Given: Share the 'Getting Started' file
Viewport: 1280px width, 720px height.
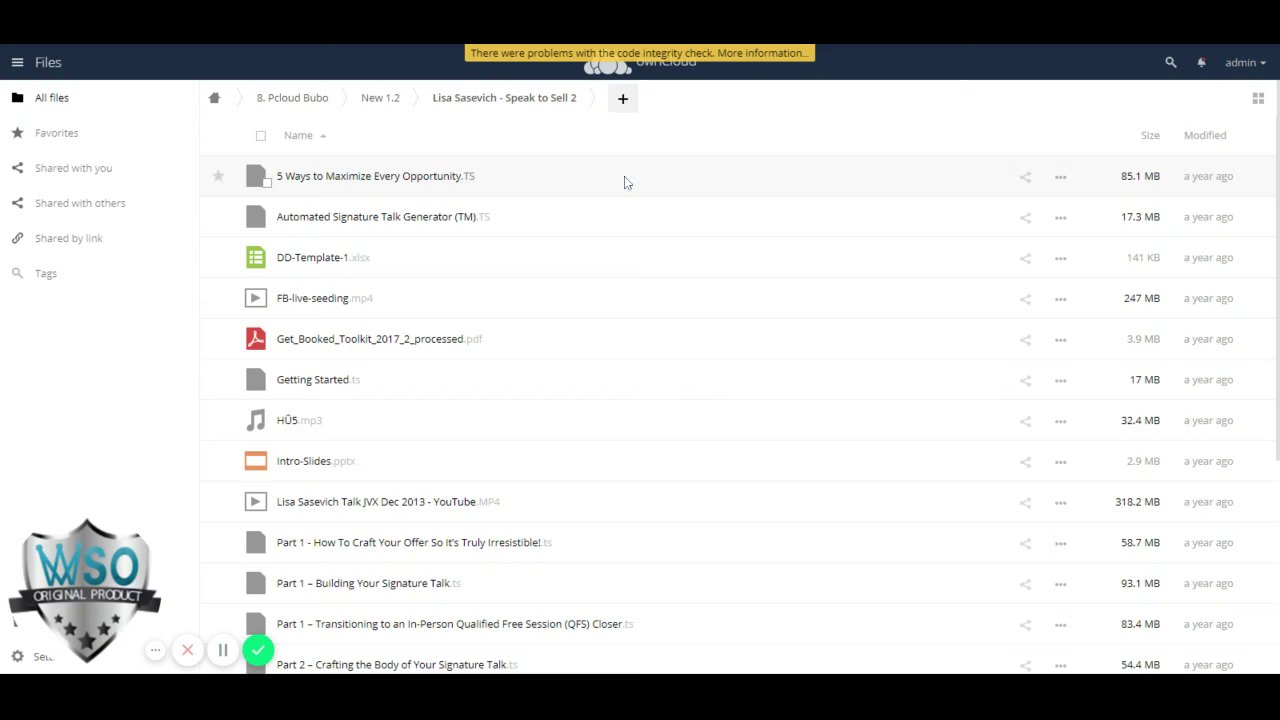Looking at the screenshot, I should click(x=1025, y=380).
